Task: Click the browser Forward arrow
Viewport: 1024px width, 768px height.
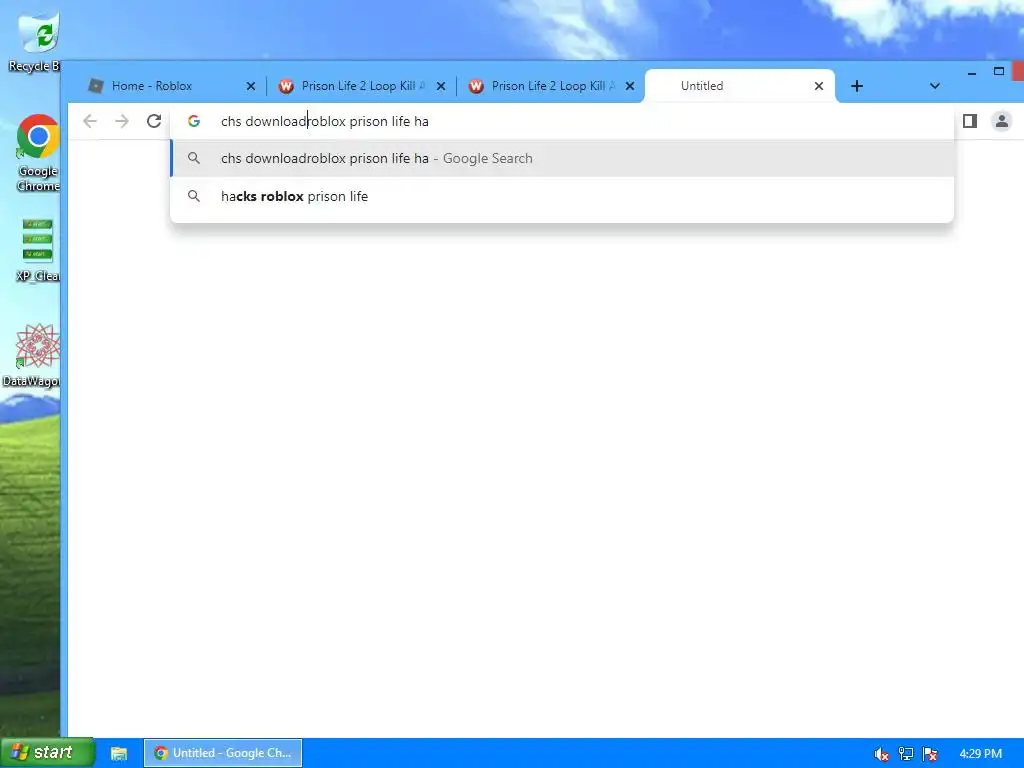Action: point(122,121)
